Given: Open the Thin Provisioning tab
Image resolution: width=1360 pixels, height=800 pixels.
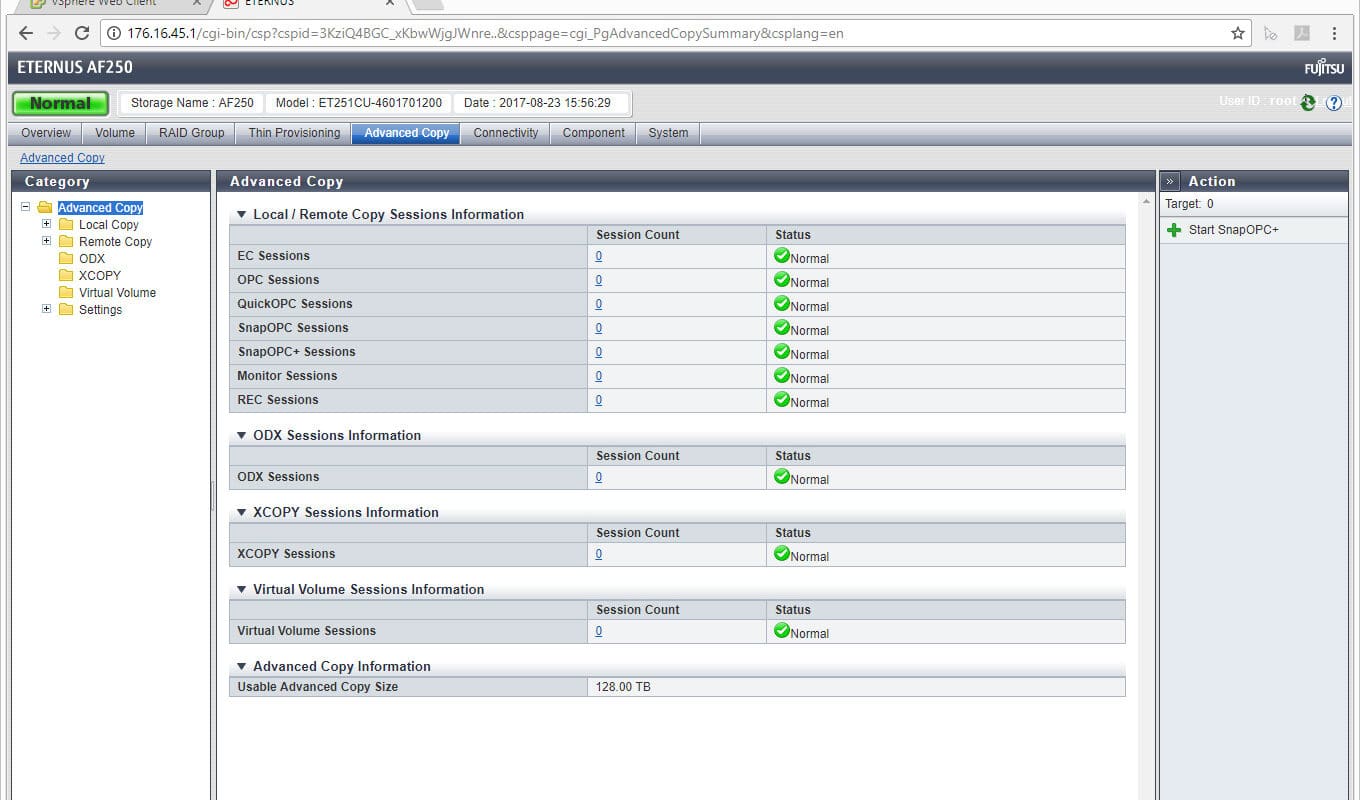Looking at the screenshot, I should (294, 133).
